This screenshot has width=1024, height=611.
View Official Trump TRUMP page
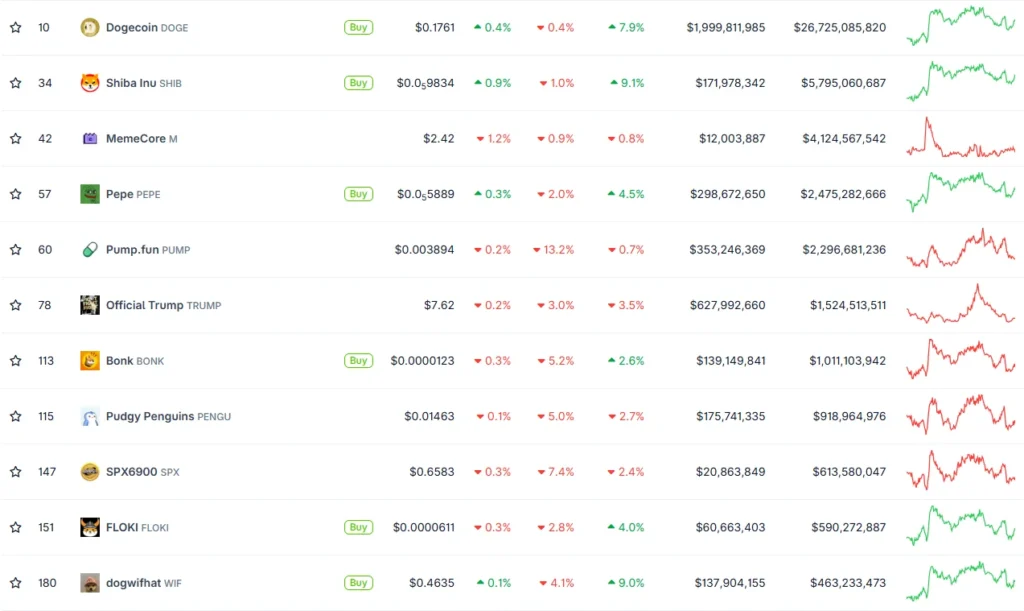164,305
